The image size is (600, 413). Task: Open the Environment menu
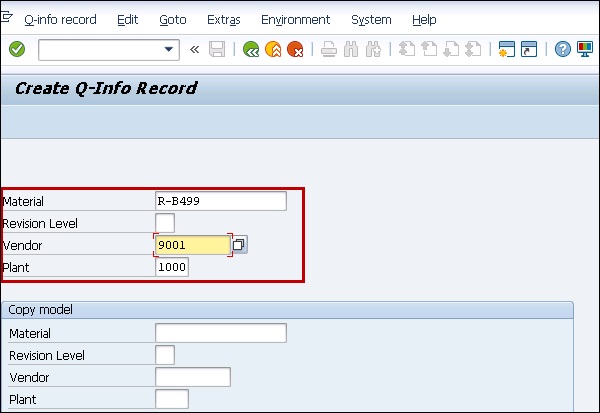[295, 19]
